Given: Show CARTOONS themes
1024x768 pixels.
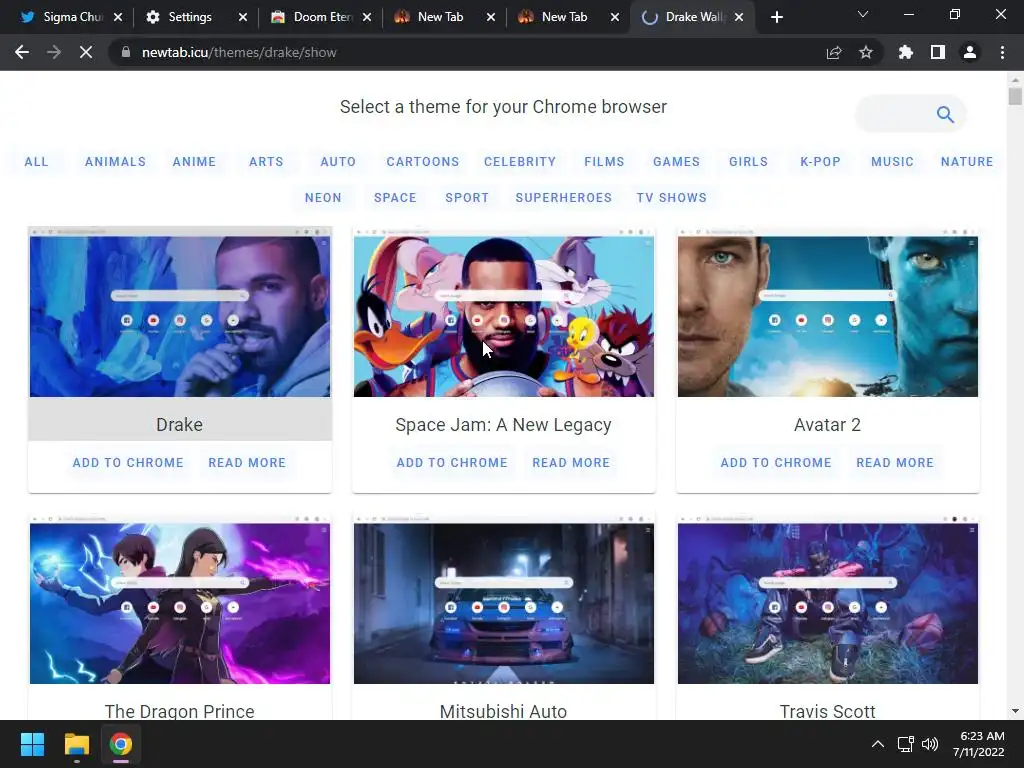Looking at the screenshot, I should [423, 161].
